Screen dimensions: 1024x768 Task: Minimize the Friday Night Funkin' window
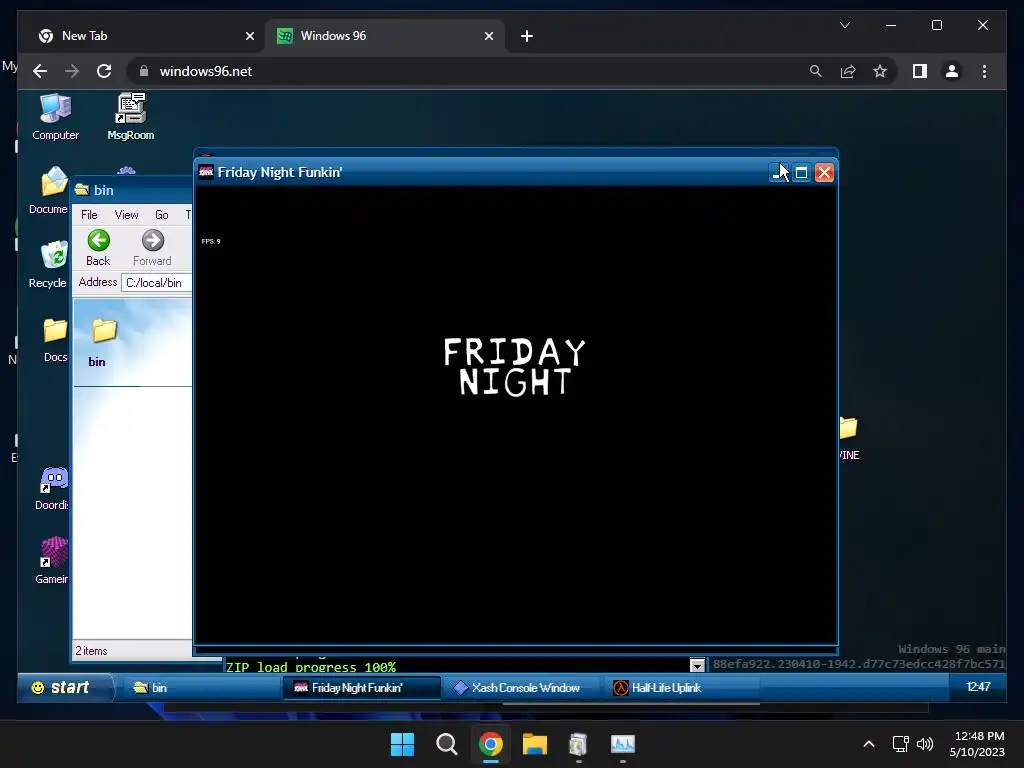(779, 172)
